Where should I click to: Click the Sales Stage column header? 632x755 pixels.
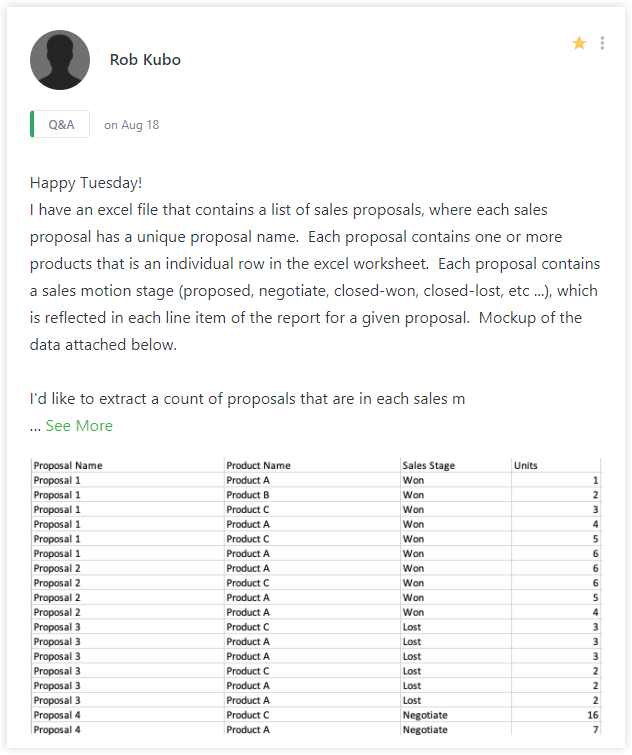coord(428,466)
